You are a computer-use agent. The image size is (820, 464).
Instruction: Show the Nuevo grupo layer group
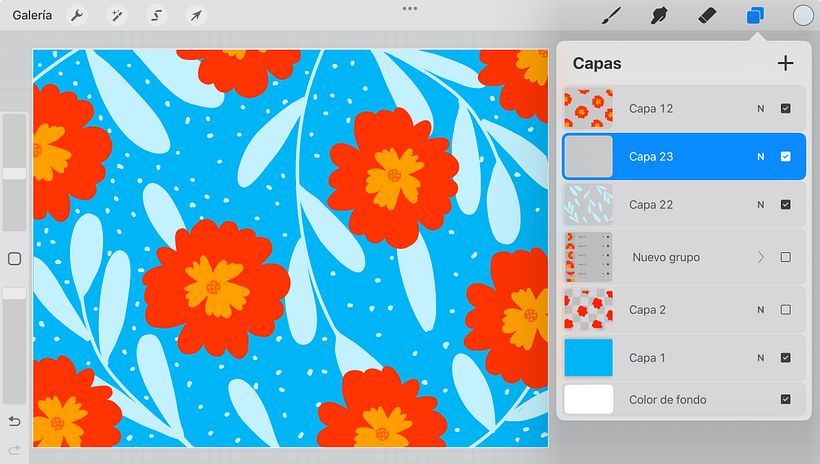click(x=785, y=257)
